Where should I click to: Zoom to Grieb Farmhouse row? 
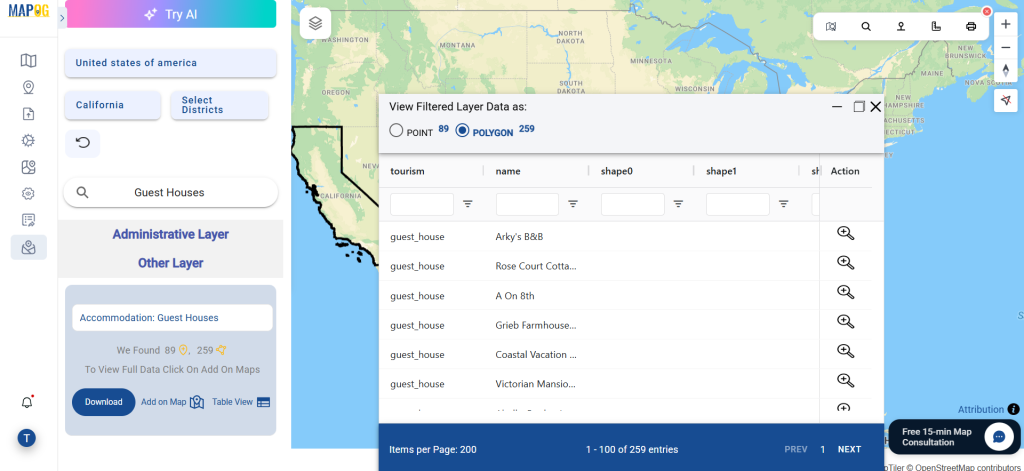(846, 321)
